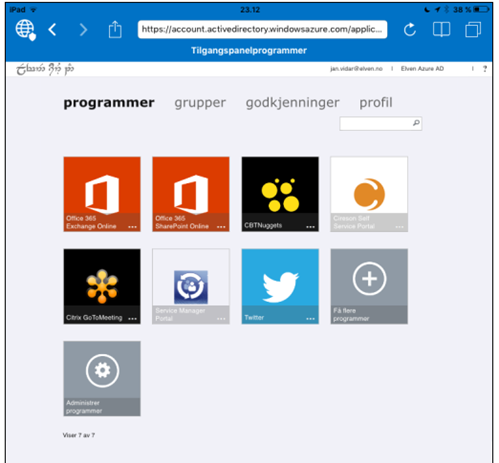Show open tabs with the tabs icon
The height and width of the screenshot is (463, 499).
(x=473, y=29)
